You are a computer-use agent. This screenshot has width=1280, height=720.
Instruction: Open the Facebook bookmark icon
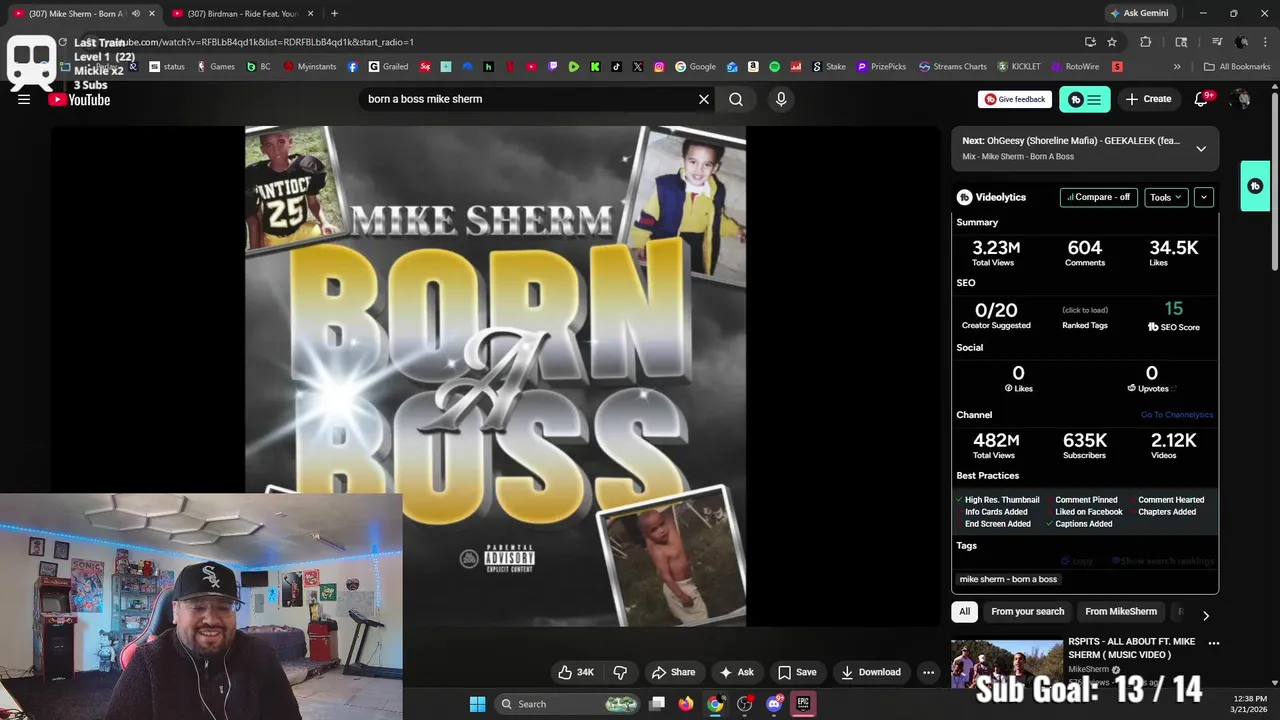pyautogui.click(x=353, y=67)
